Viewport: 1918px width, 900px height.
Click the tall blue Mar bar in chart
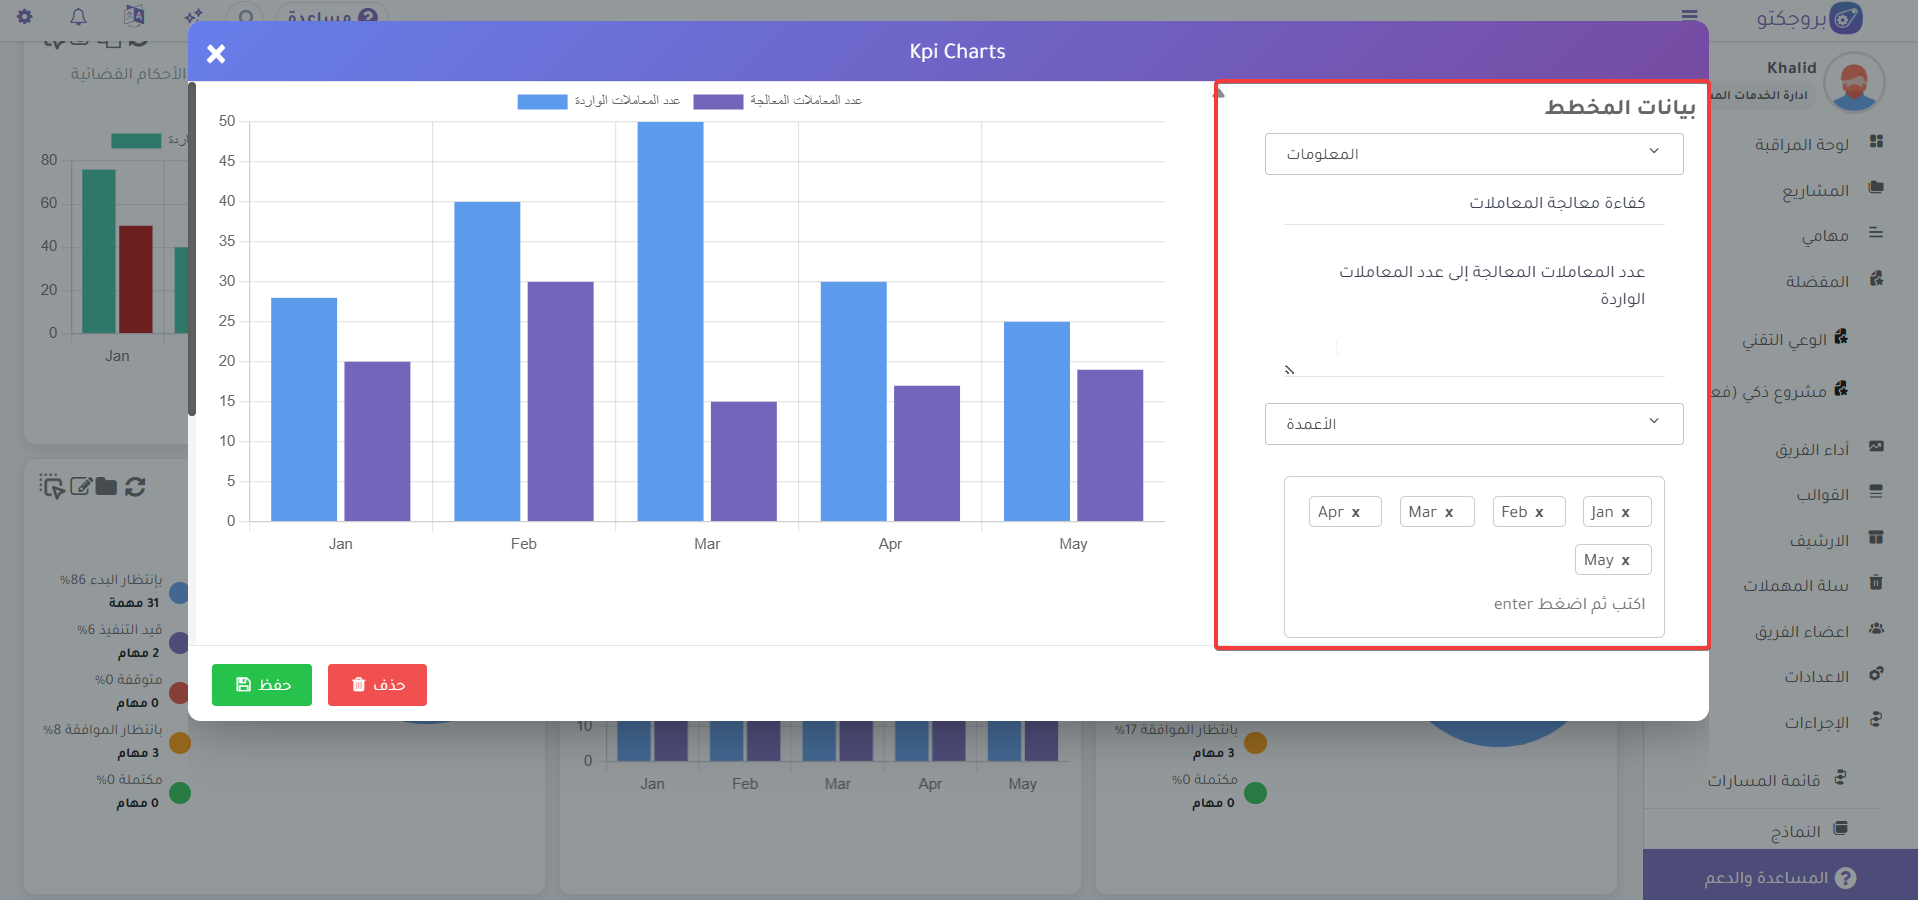click(x=670, y=320)
